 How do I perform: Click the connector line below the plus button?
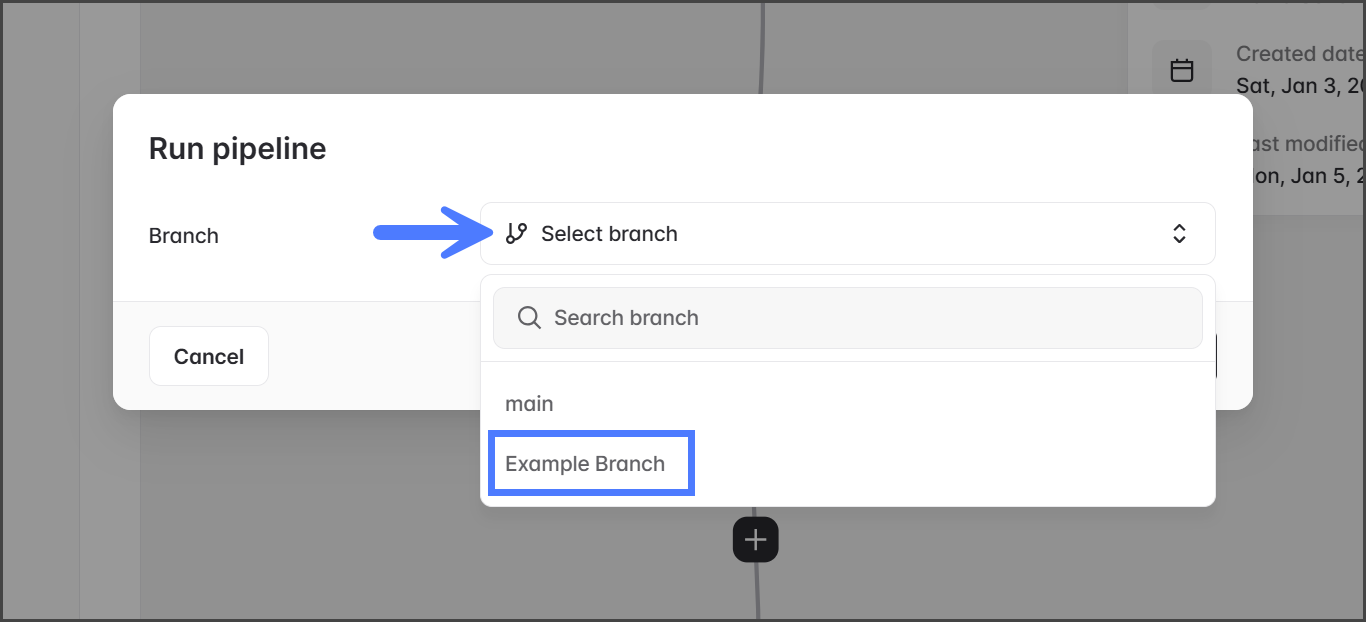757,595
